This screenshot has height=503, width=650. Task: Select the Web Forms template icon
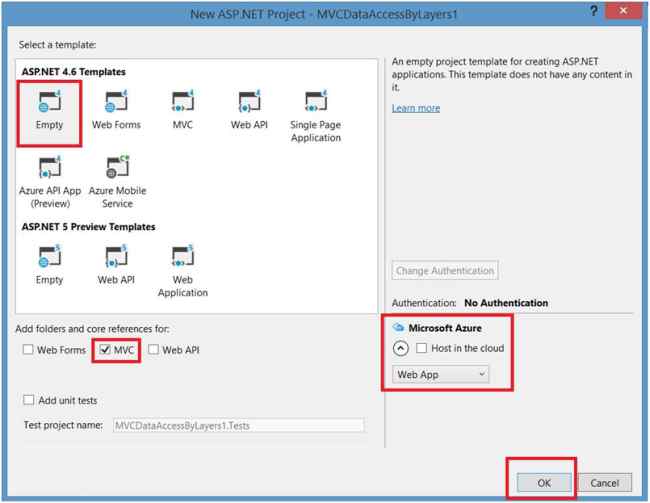116,102
